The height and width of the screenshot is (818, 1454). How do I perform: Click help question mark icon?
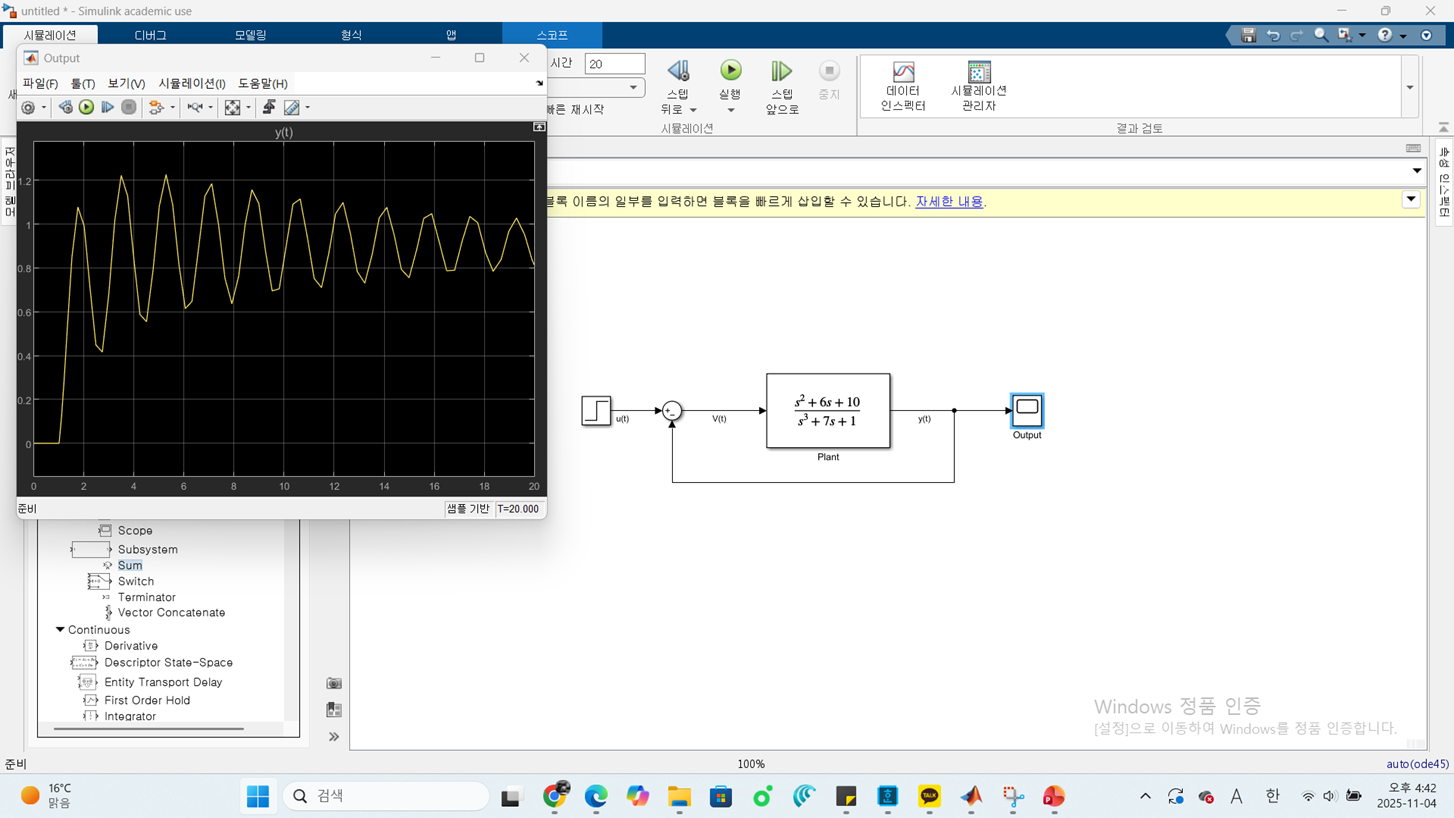[1385, 35]
